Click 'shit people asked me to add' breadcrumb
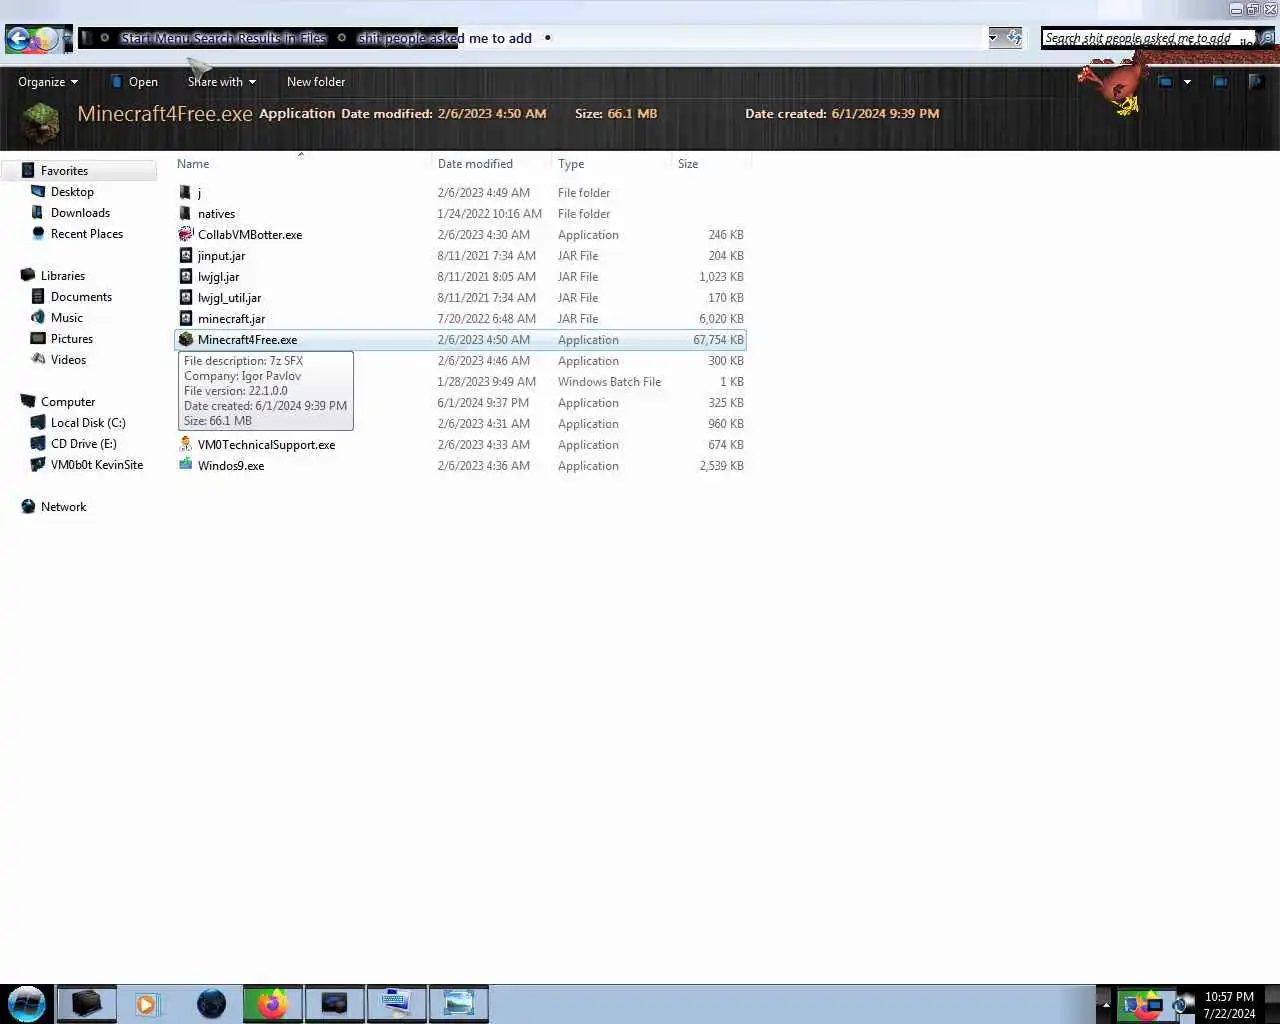 445,38
